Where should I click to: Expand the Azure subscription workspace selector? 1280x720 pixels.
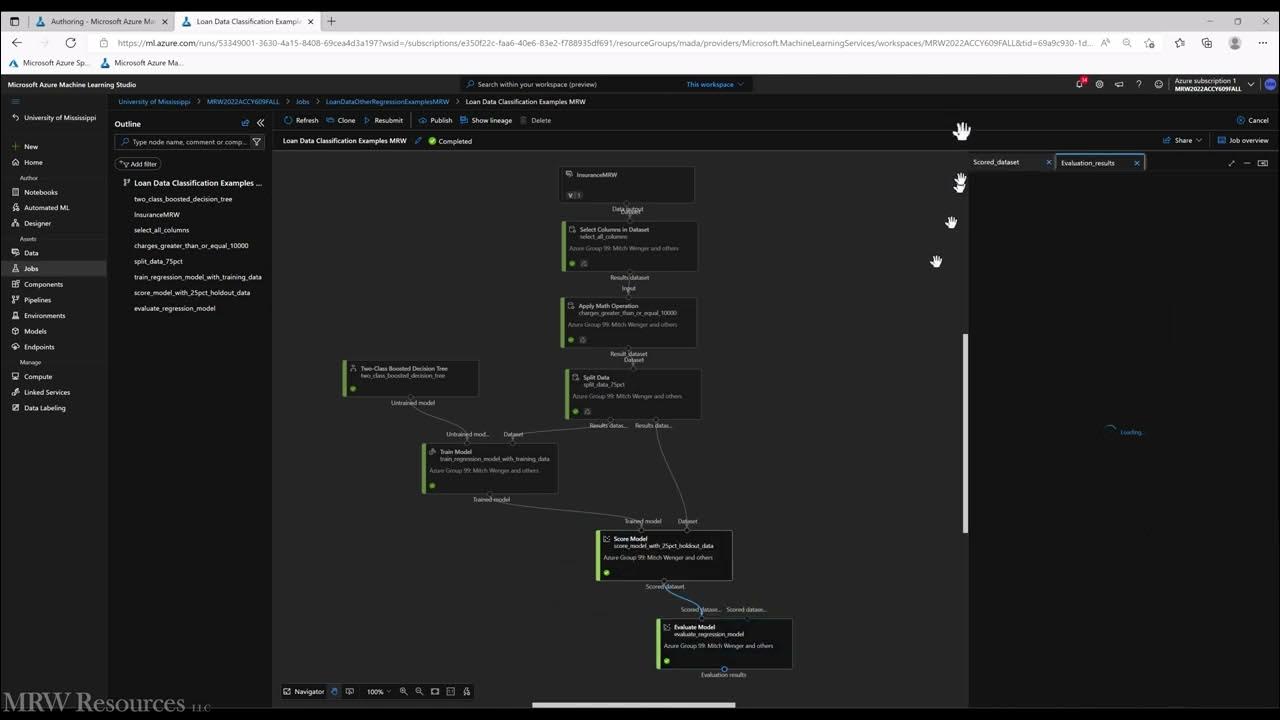tap(1214, 84)
